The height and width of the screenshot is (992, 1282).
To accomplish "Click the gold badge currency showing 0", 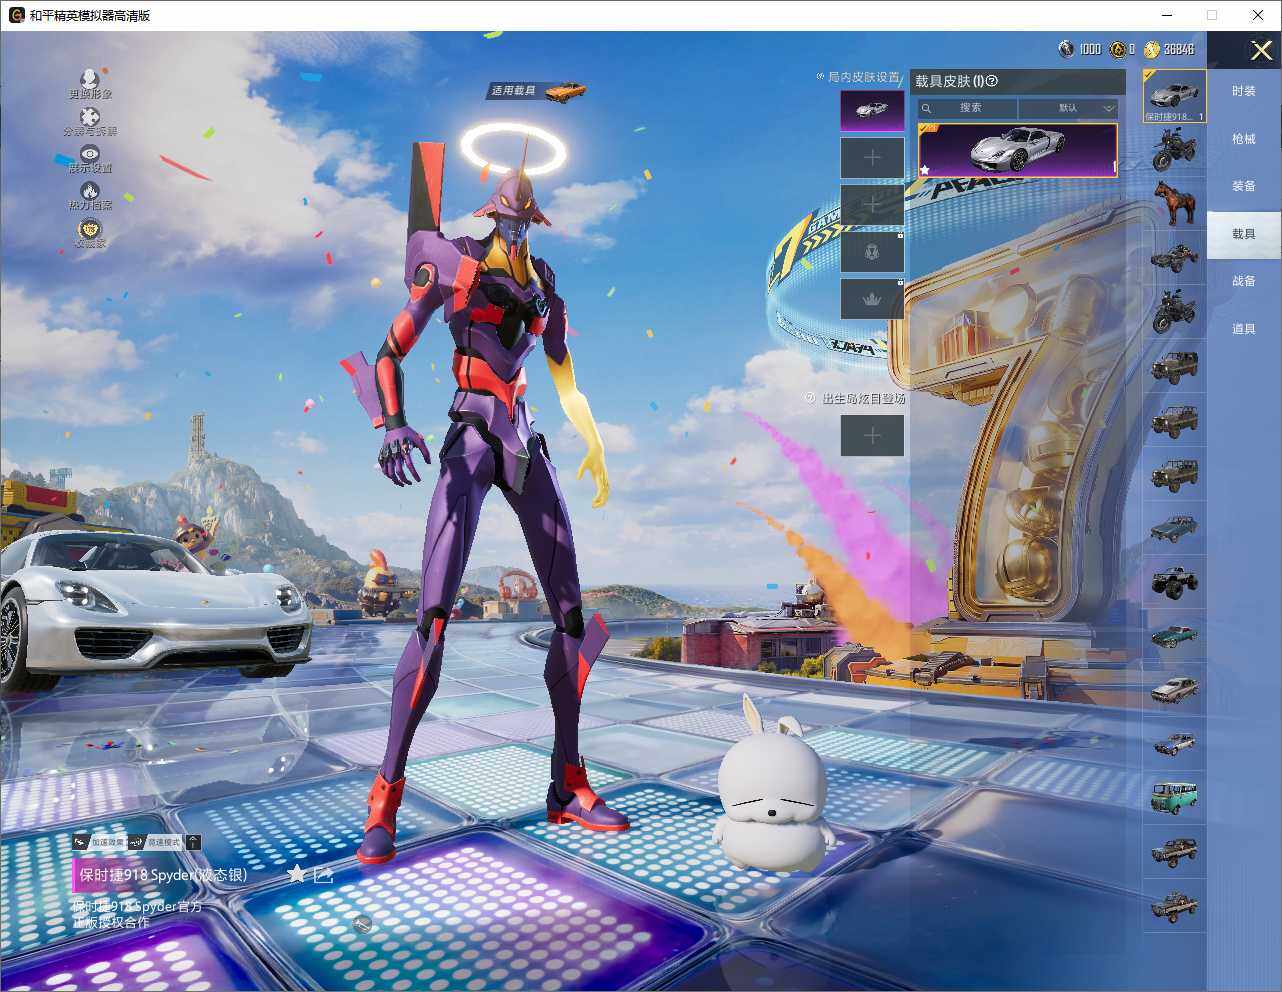I will (x=1117, y=49).
